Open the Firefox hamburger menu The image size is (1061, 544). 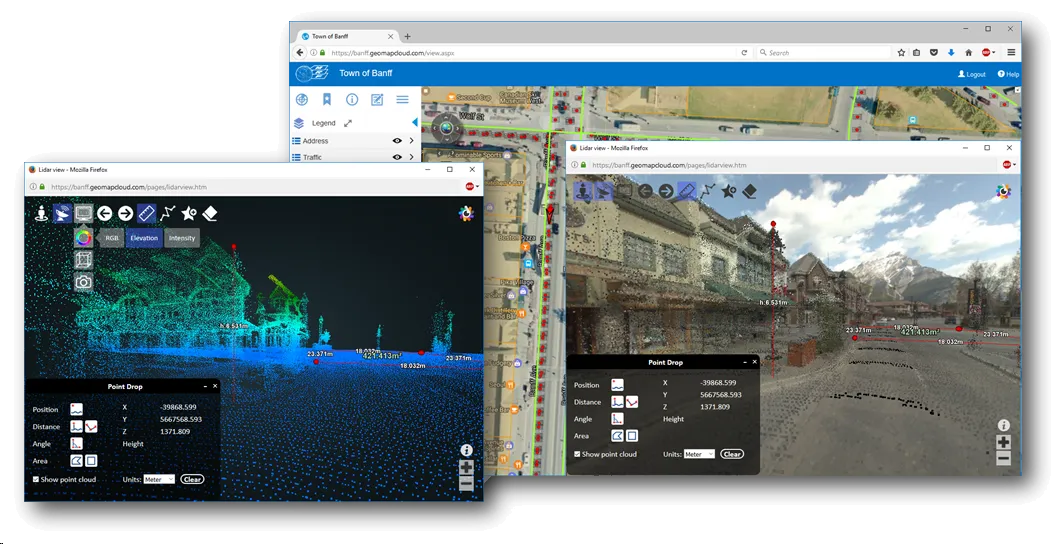click(1011, 52)
